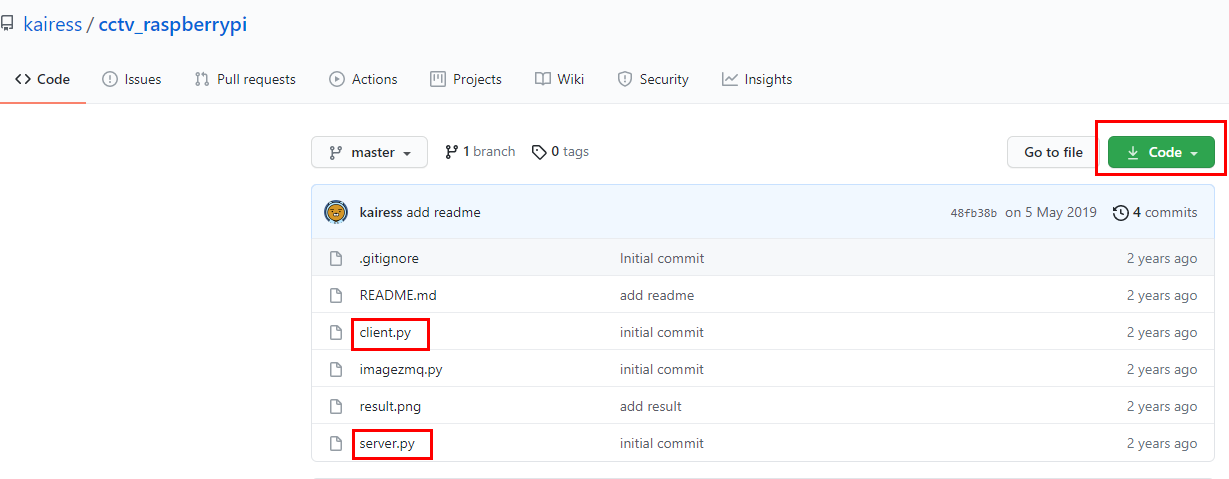The height and width of the screenshot is (479, 1229).
Task: Click the file icon next to server.py
Action: pos(337,443)
